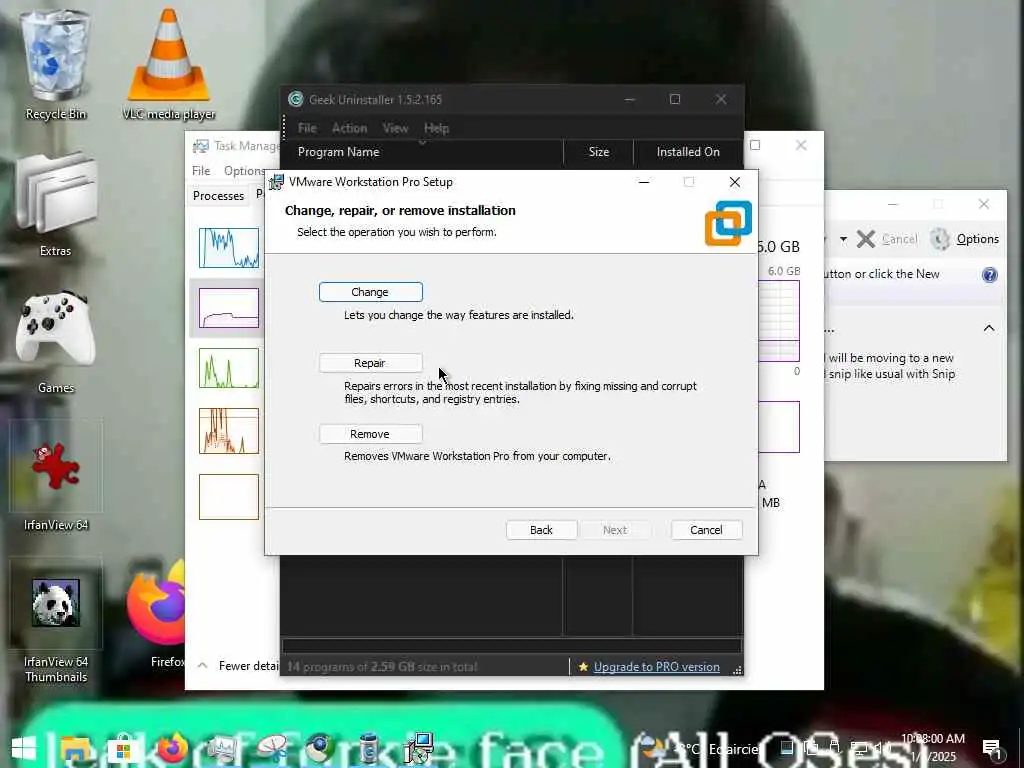Switch to Geek Uninstaller trash icon on taskbar
Image resolution: width=1024 pixels, height=768 pixels.
point(369,749)
